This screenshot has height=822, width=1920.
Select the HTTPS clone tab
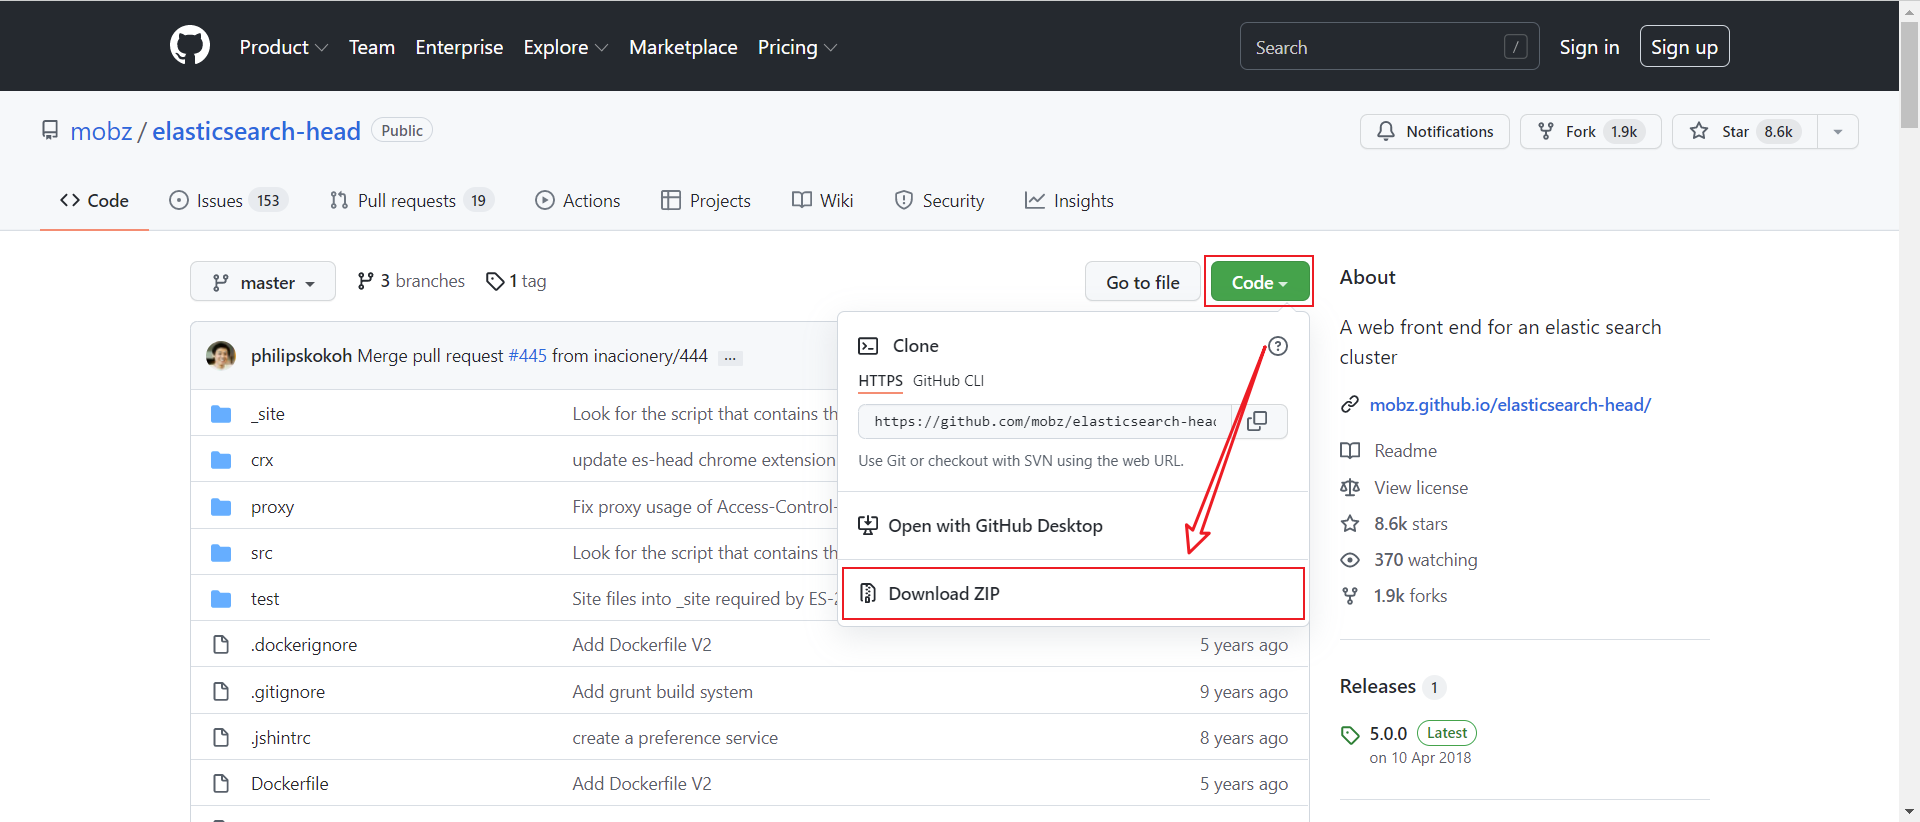(880, 381)
